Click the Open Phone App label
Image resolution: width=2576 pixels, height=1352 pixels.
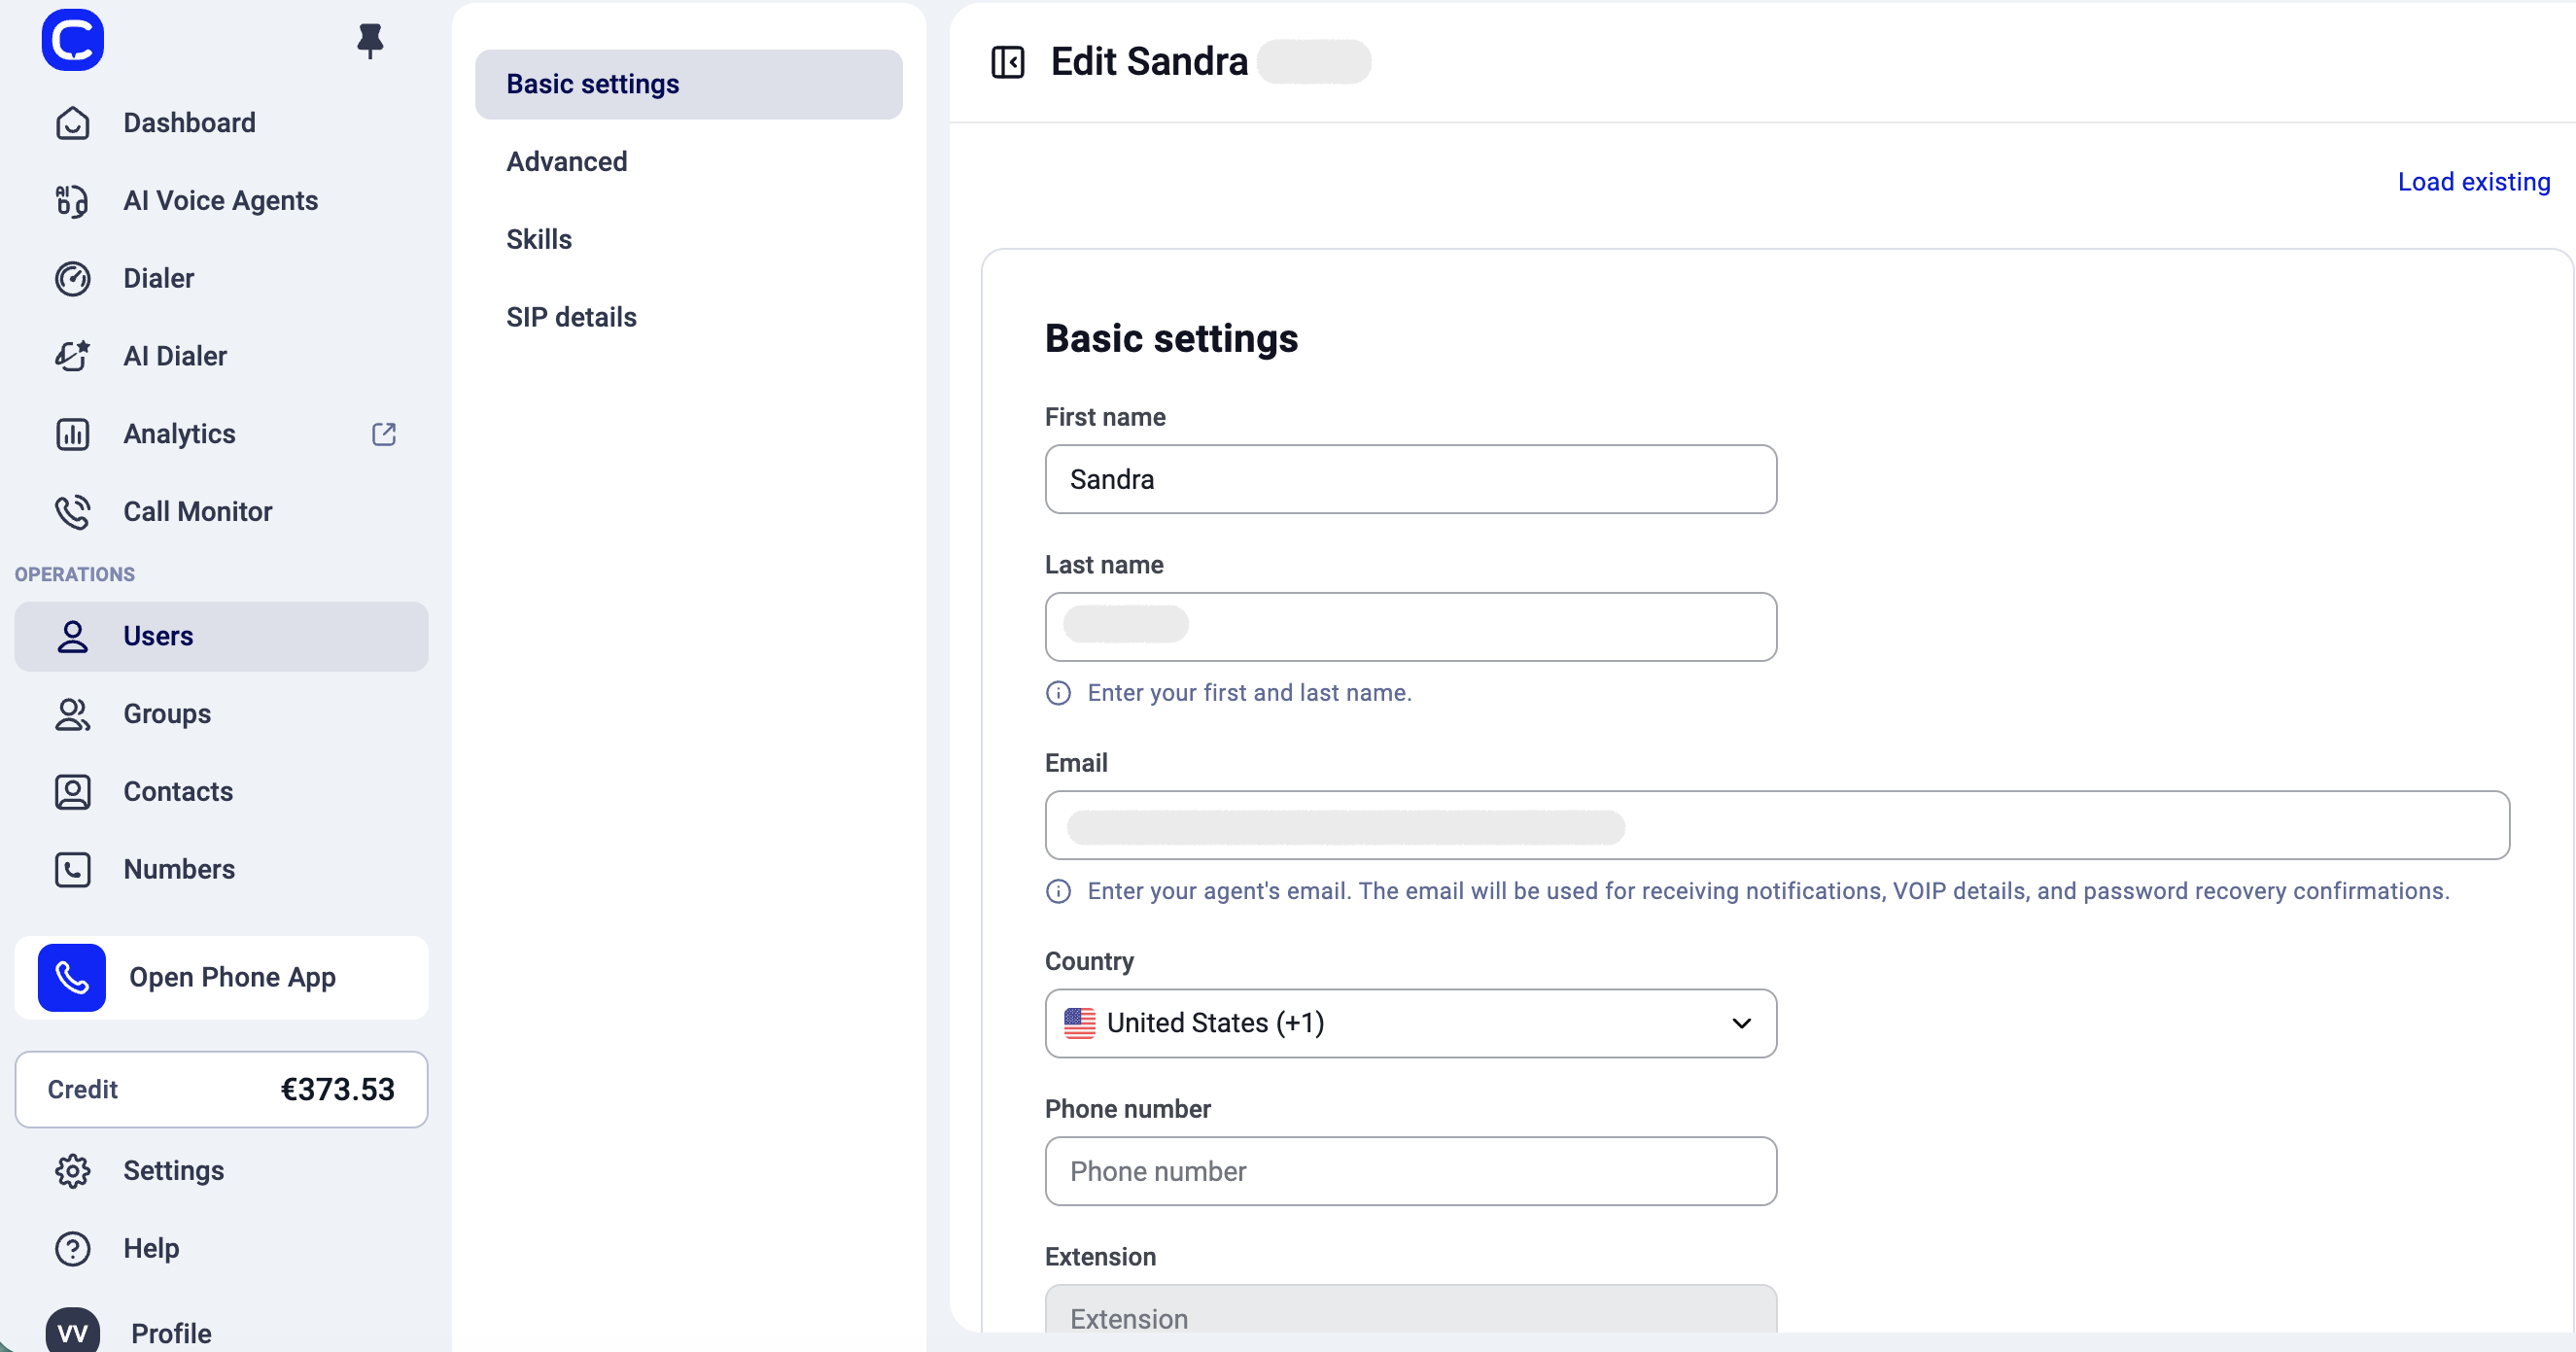[x=233, y=977]
